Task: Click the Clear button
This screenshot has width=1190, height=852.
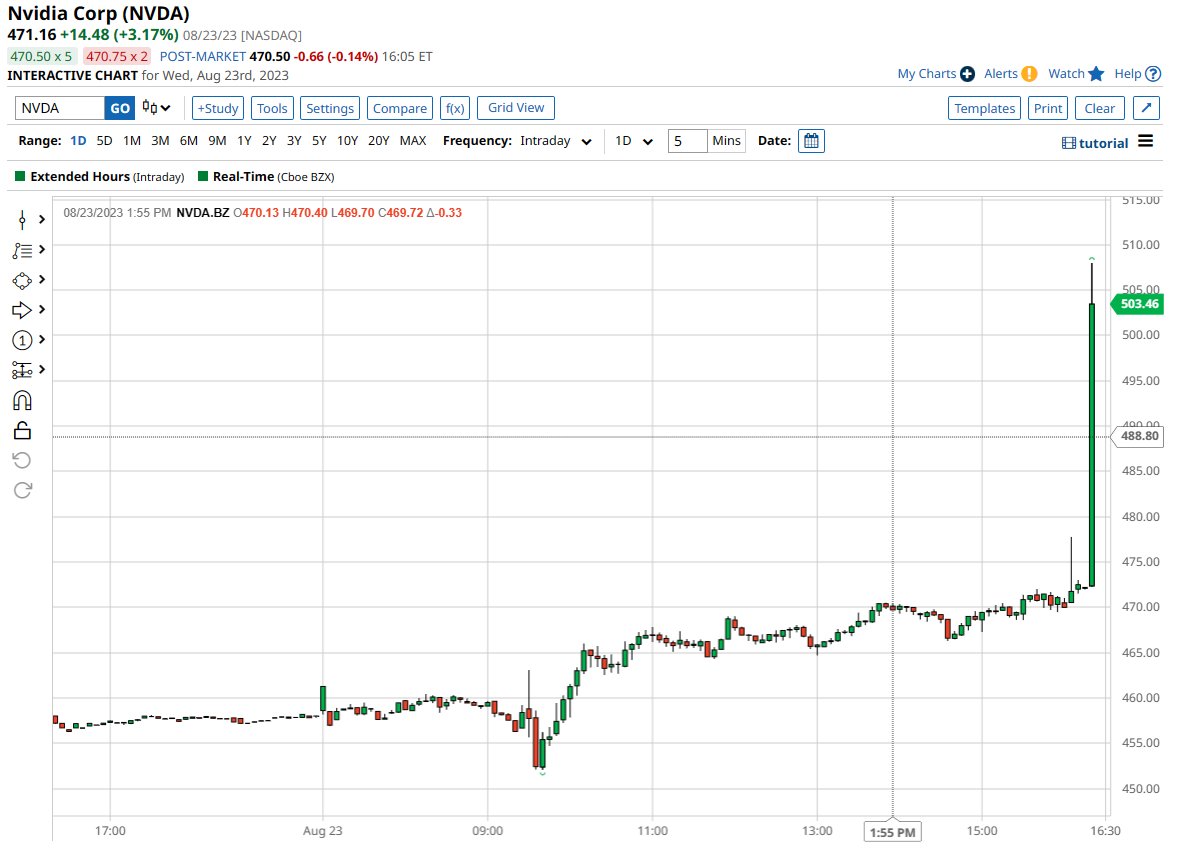Action: coord(1100,108)
